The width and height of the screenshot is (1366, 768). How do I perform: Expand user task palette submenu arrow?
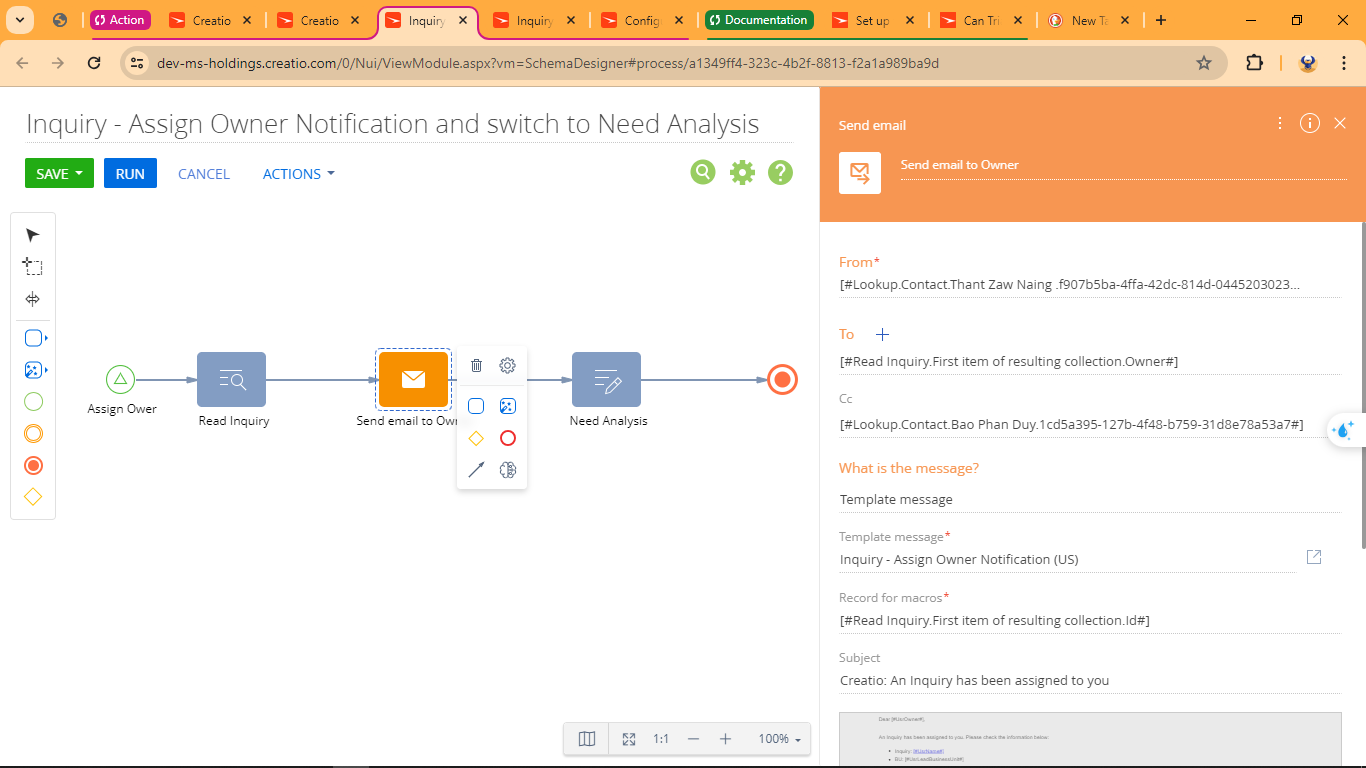[47, 338]
